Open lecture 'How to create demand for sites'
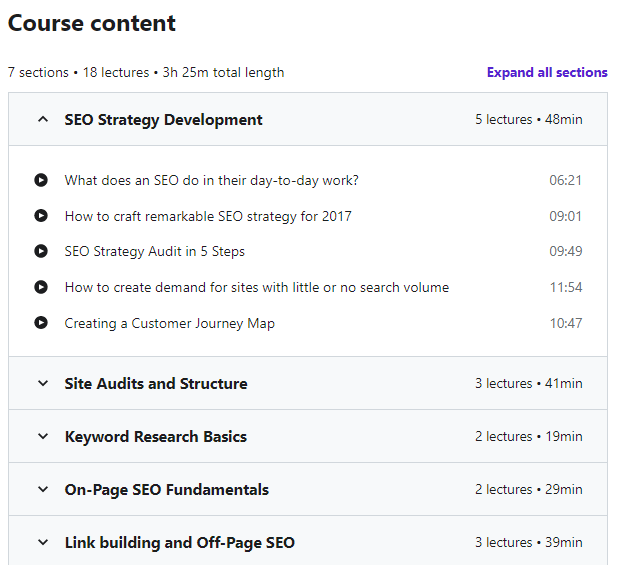This screenshot has height=565, width=621. pyautogui.click(x=257, y=287)
